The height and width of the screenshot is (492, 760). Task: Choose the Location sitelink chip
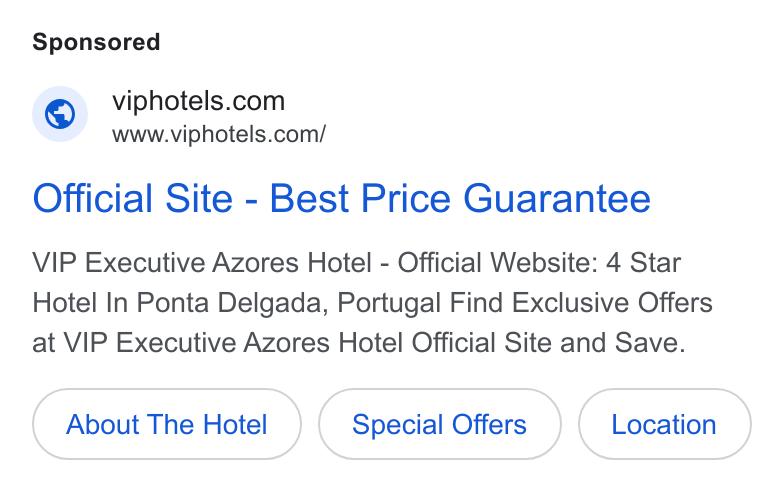tap(665, 424)
